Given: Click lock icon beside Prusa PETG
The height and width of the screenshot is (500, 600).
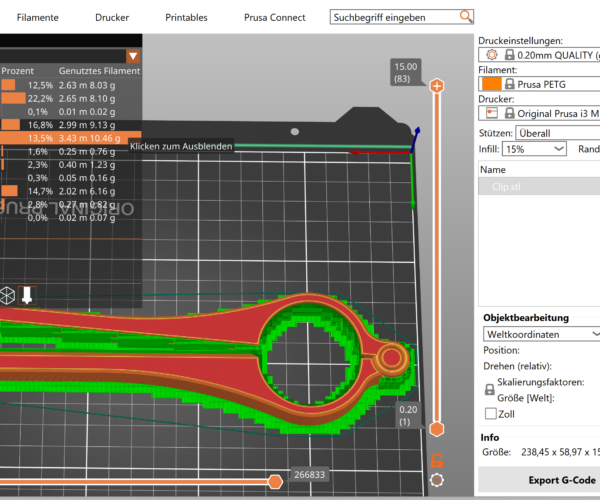Looking at the screenshot, I should pos(509,84).
